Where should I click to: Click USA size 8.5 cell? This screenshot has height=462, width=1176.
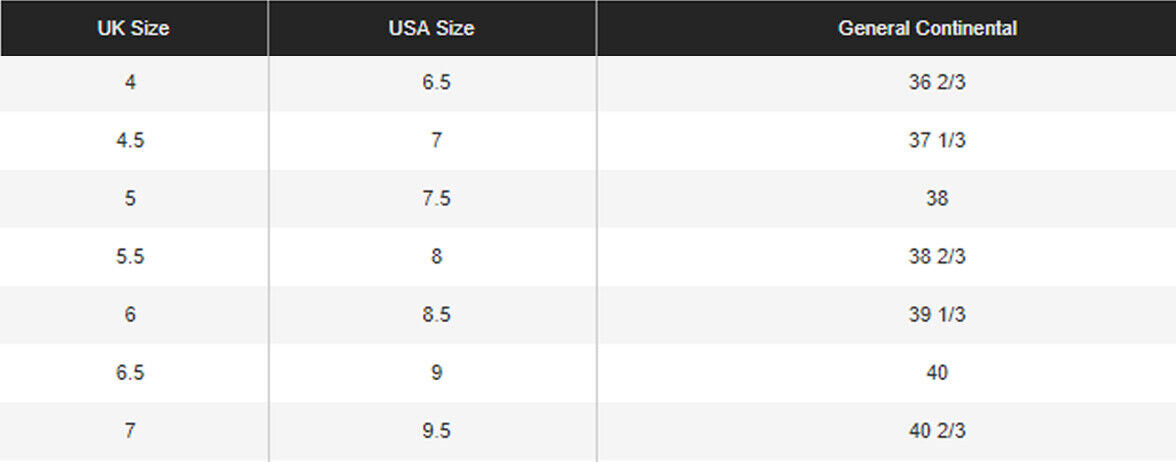point(436,315)
